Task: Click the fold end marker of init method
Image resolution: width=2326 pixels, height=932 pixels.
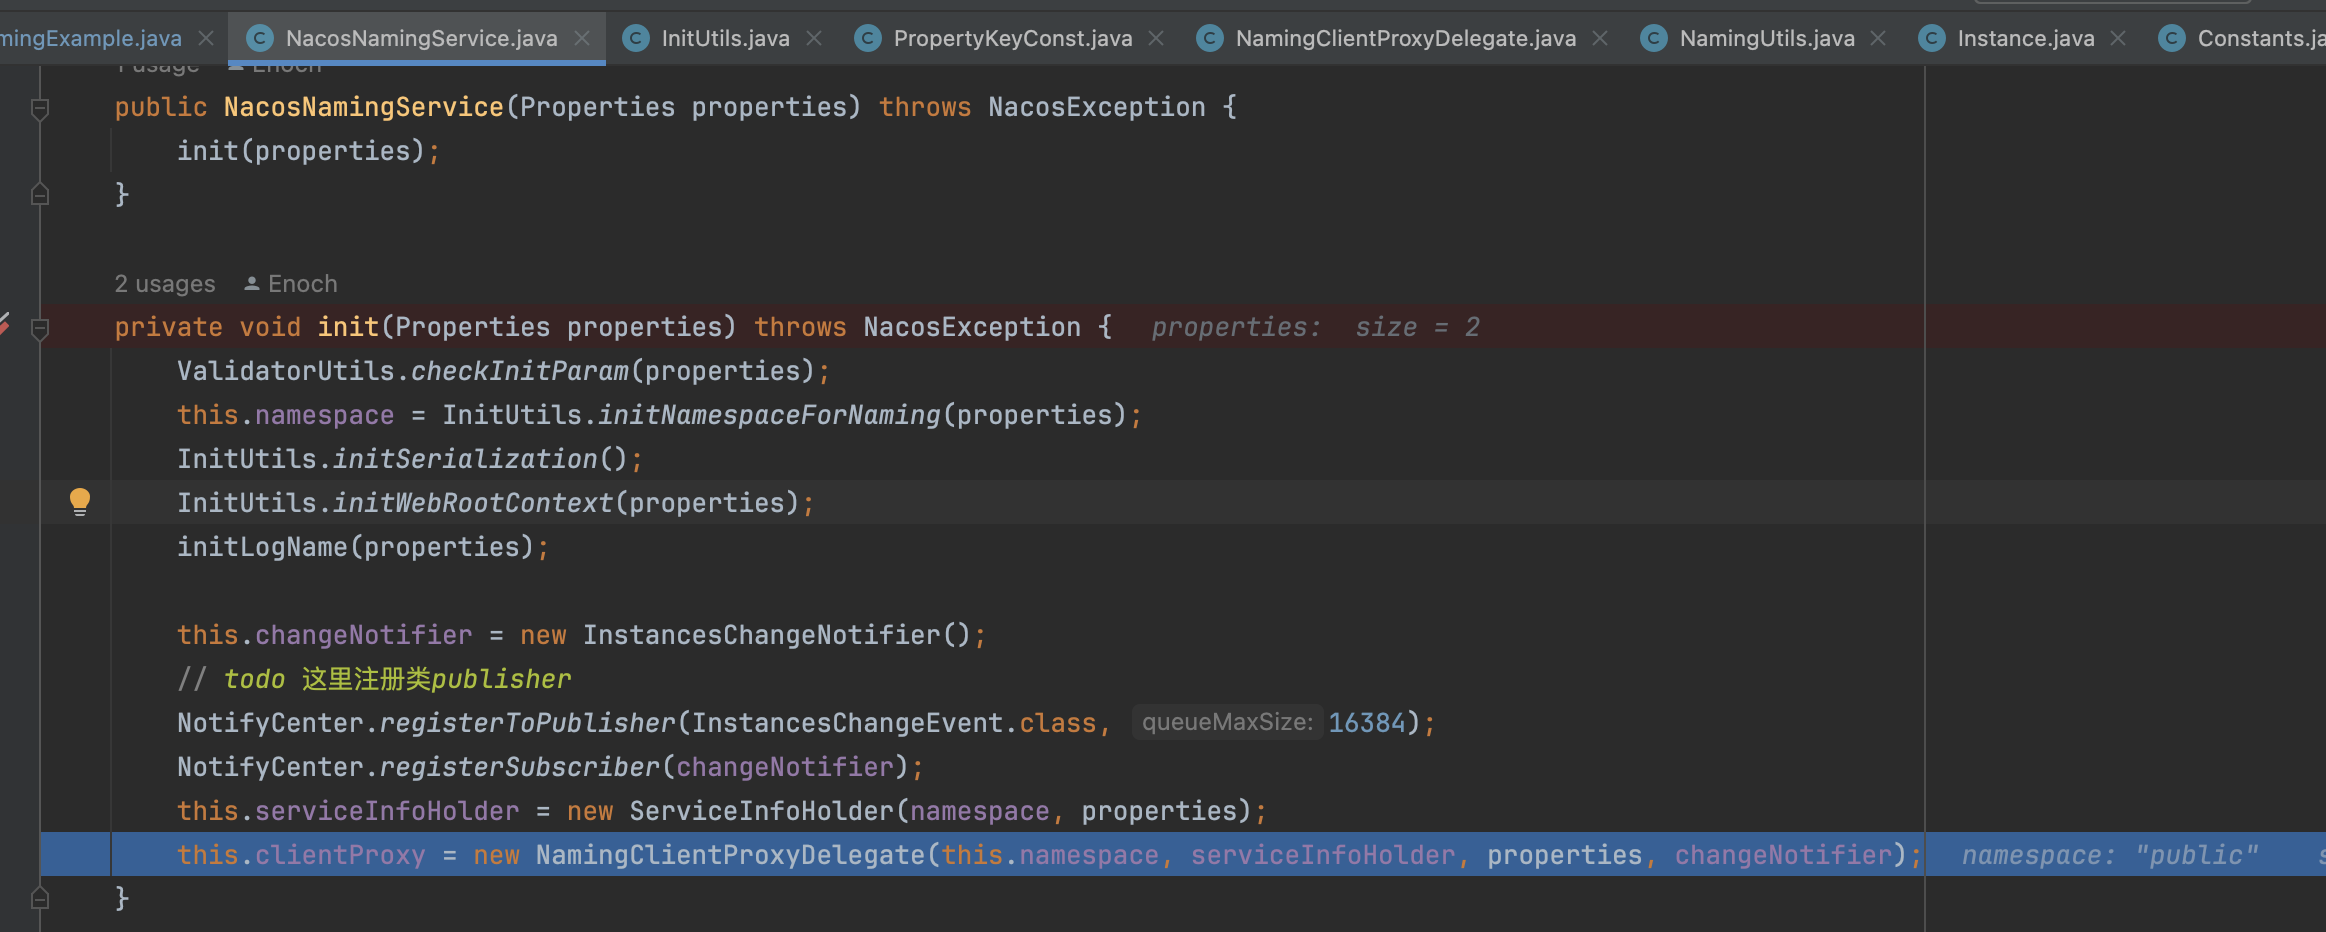Action: 40,898
